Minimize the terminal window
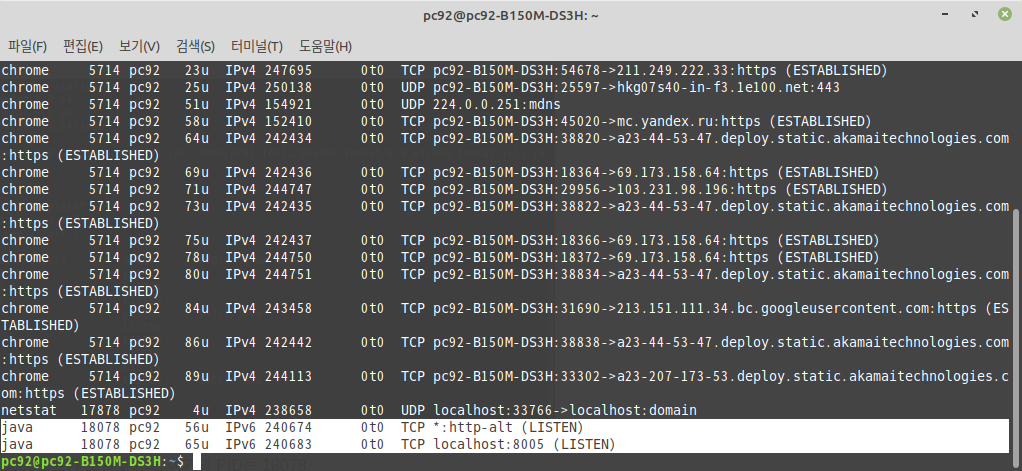The width and height of the screenshot is (1022, 471). [946, 14]
